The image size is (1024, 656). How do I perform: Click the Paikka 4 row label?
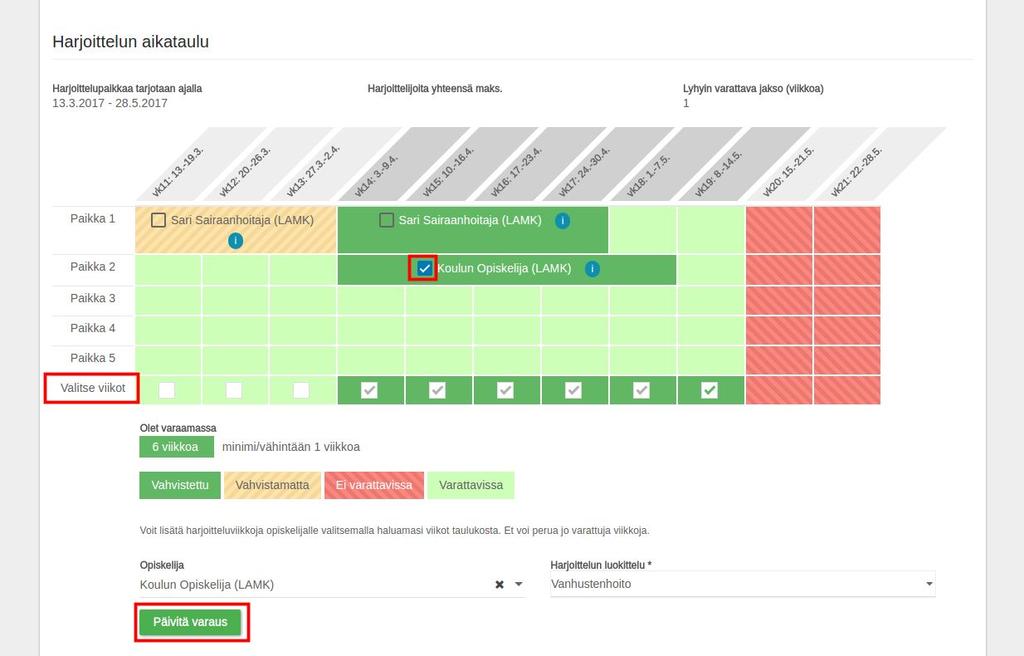click(93, 328)
